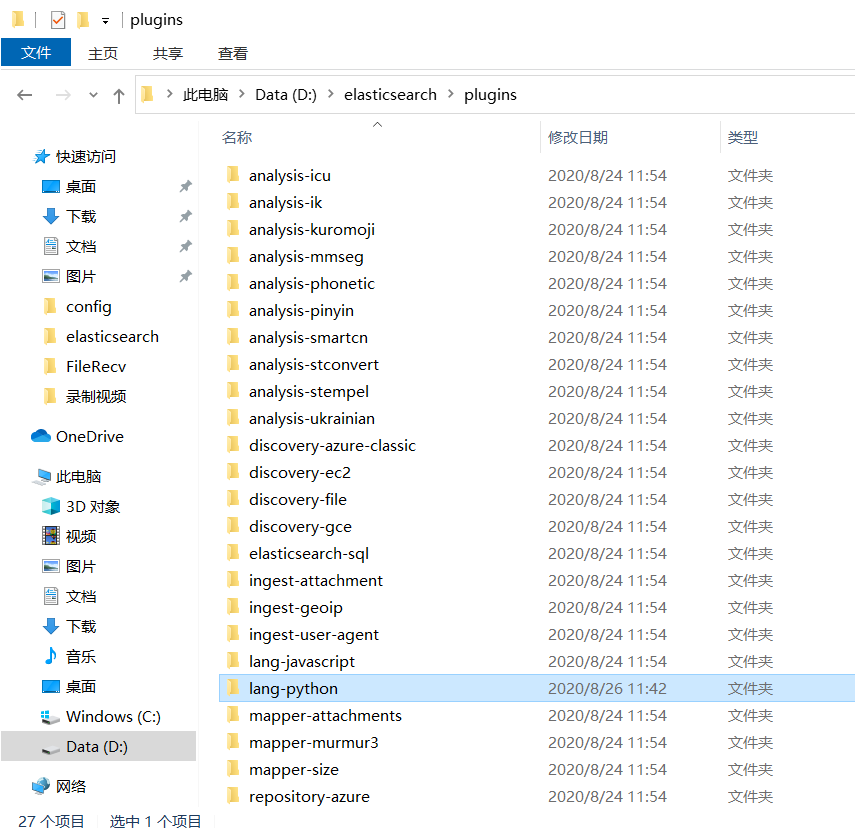Click the discovery-gce folder icon
The width and height of the screenshot is (855, 837).
click(x=233, y=525)
